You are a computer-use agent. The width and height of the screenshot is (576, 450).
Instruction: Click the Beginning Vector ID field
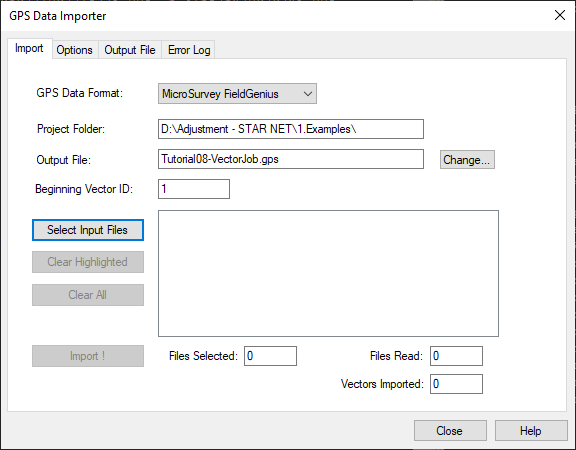(194, 189)
